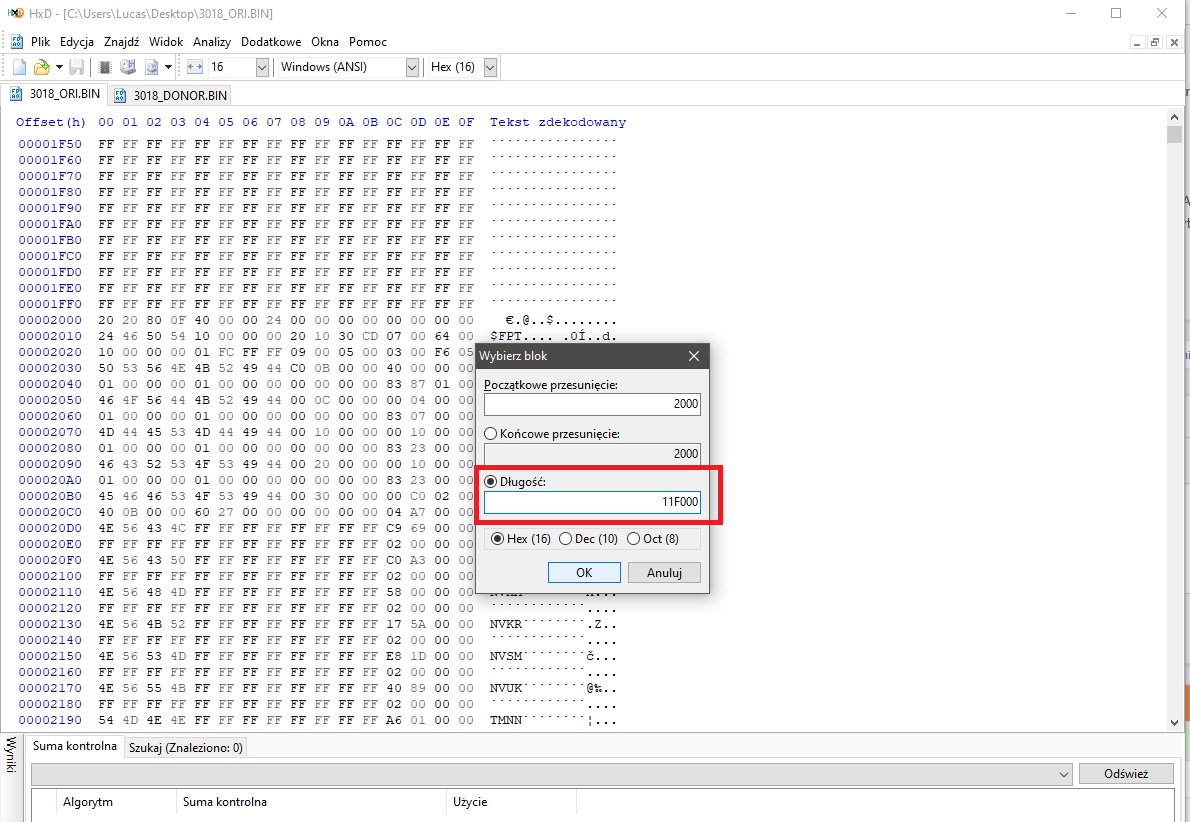Click the Tekst zdekodowany column header
This screenshot has width=1190, height=822.
click(x=558, y=122)
